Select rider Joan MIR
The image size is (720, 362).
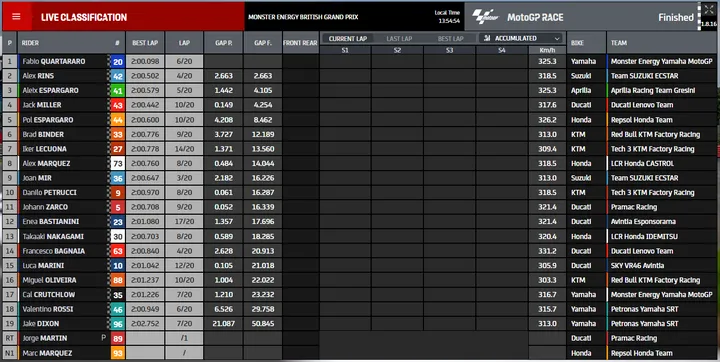coord(37,178)
